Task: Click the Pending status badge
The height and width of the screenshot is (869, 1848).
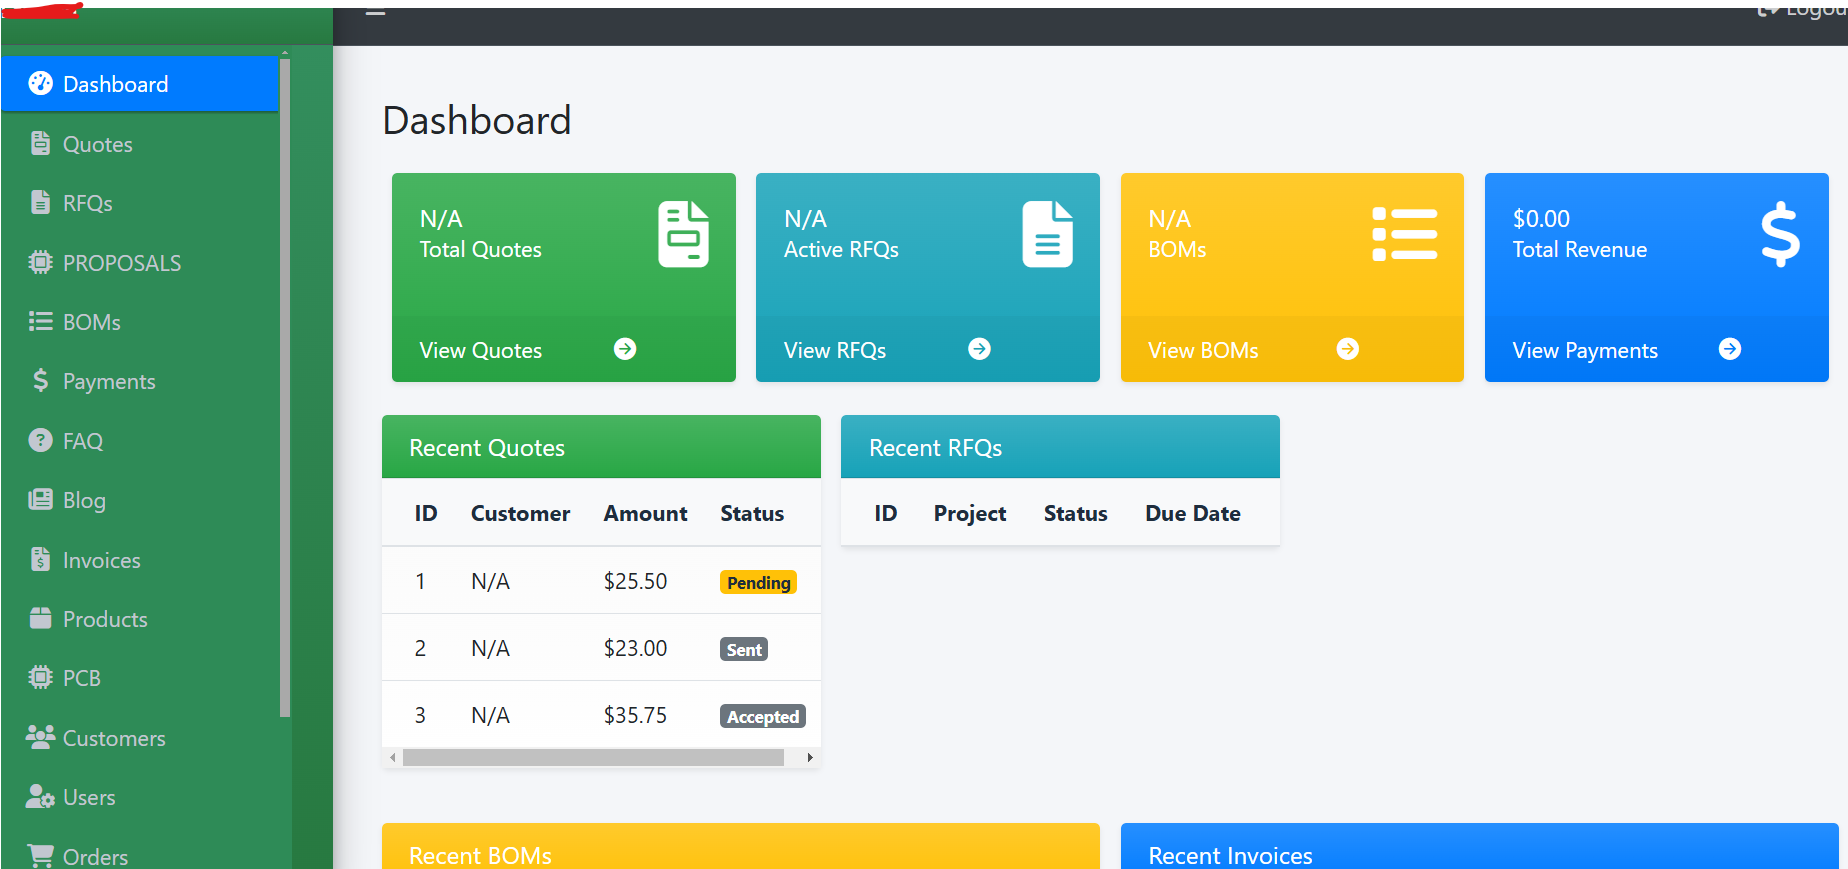Action: point(758,582)
